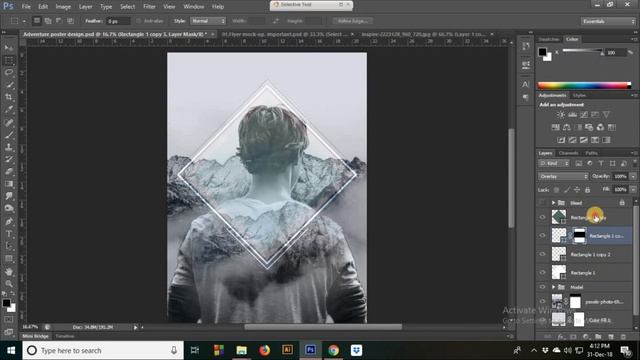
Task: Add a Curves adjustment
Action: click(584, 115)
